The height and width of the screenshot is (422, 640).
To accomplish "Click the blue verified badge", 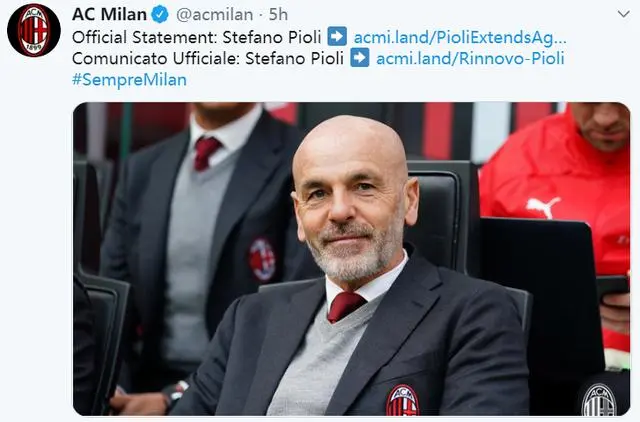I will tap(160, 15).
